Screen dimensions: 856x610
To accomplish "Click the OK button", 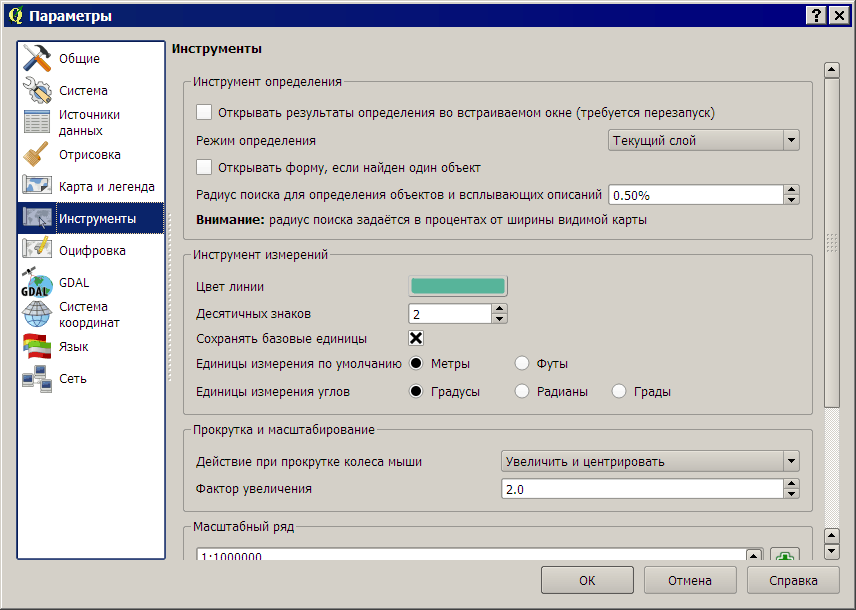I will point(586,579).
